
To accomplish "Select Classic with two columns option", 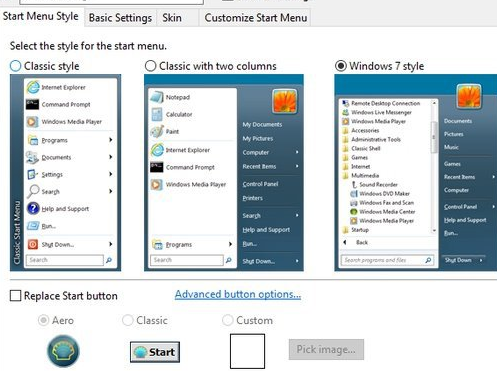I will coord(150,66).
